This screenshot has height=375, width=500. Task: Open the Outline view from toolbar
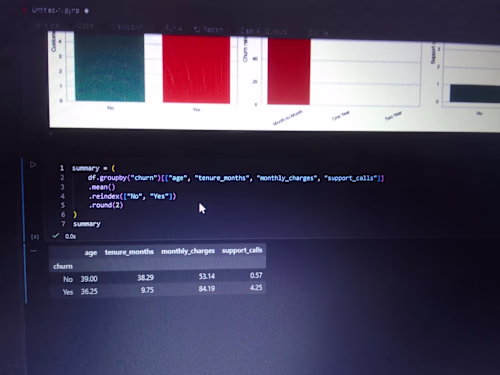317,33
